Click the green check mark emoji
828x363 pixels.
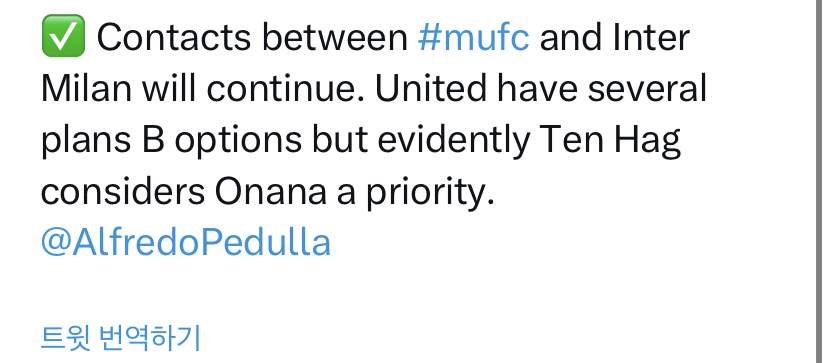63,36
